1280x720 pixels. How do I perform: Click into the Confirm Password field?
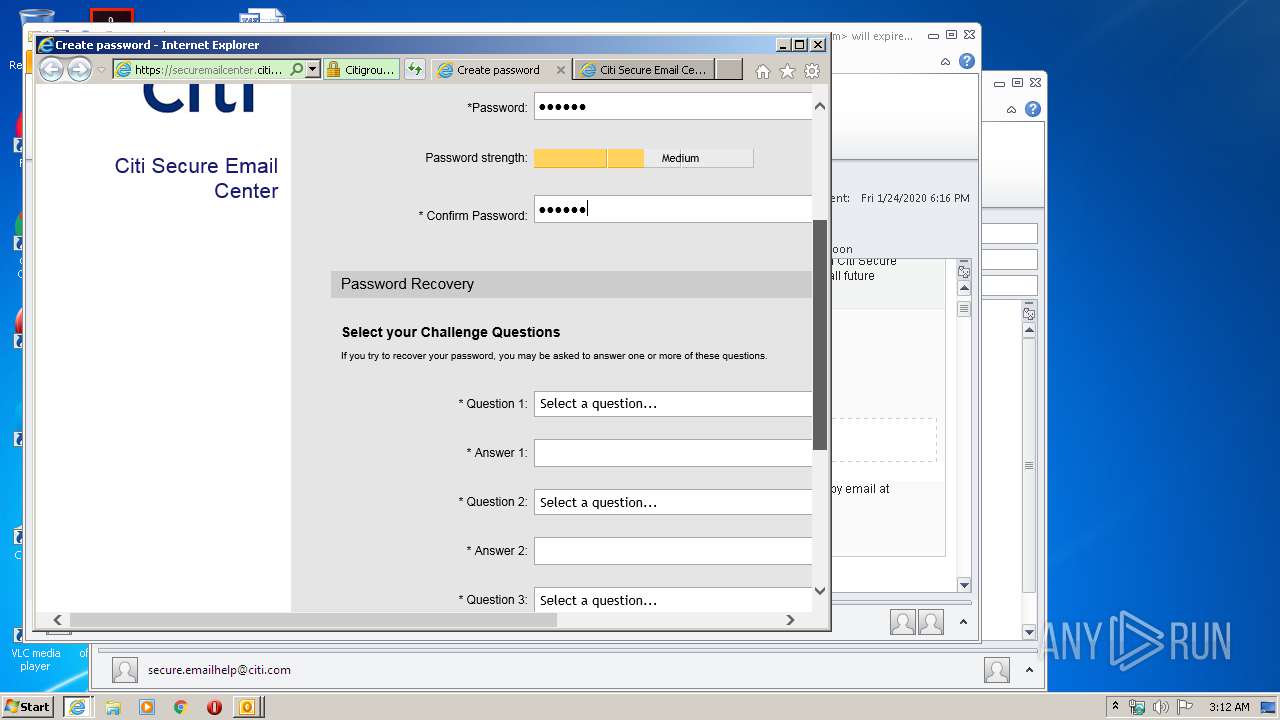pos(673,209)
